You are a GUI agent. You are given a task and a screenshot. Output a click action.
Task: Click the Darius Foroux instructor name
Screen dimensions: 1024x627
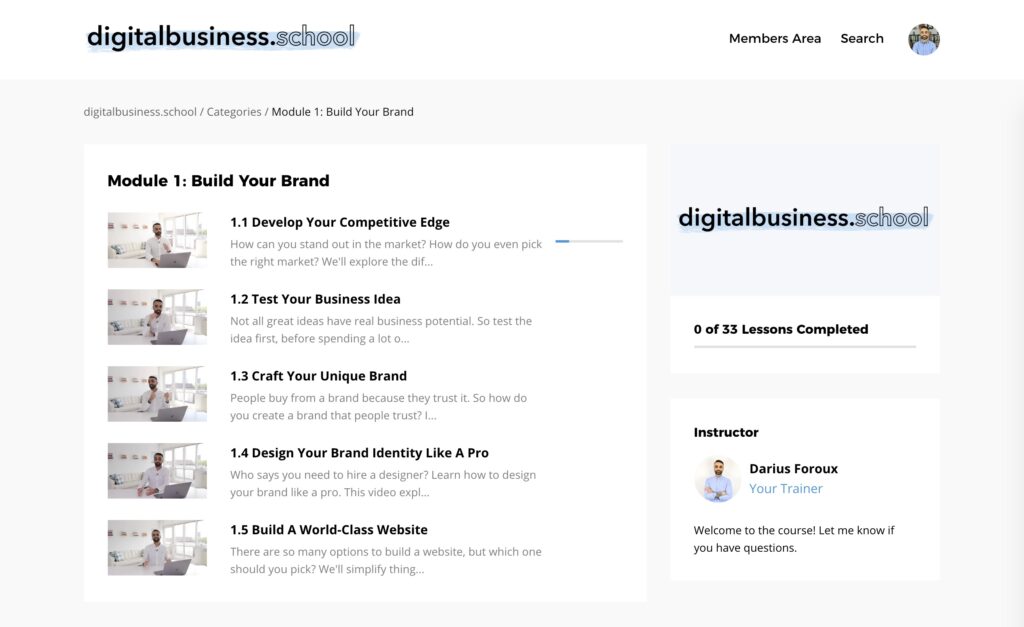tap(793, 469)
